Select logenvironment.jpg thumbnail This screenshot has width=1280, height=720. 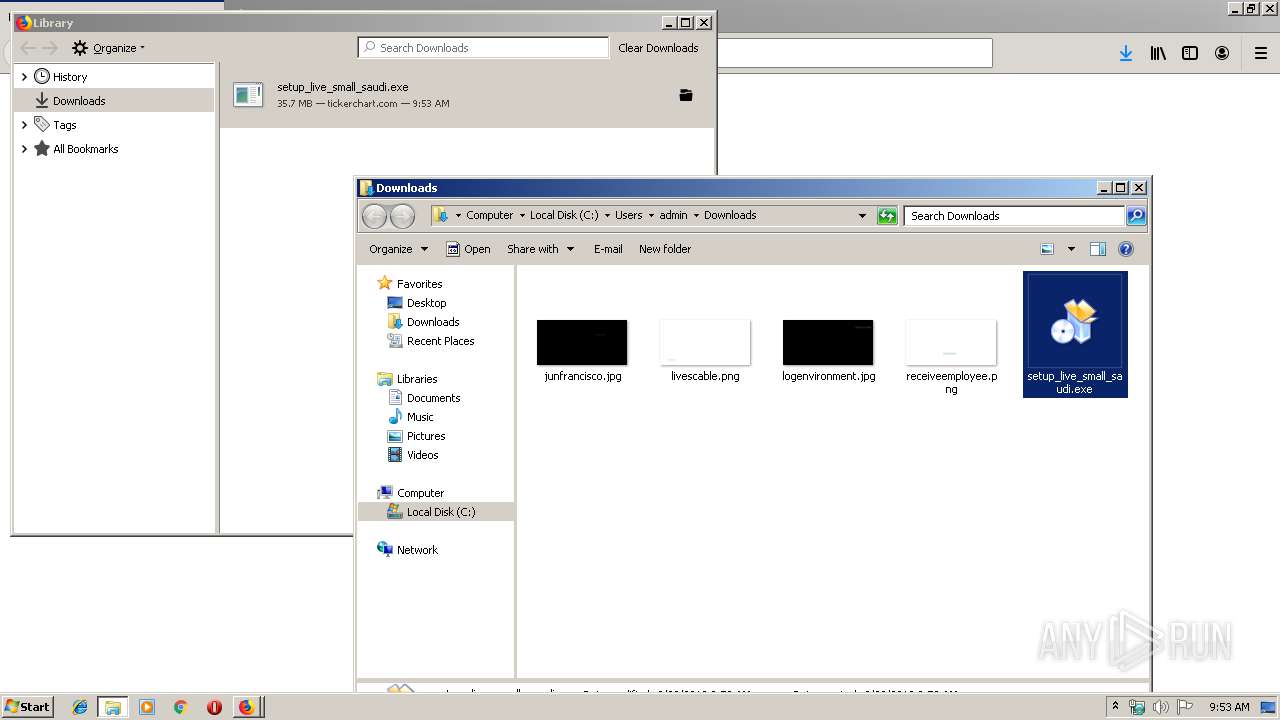click(828, 343)
